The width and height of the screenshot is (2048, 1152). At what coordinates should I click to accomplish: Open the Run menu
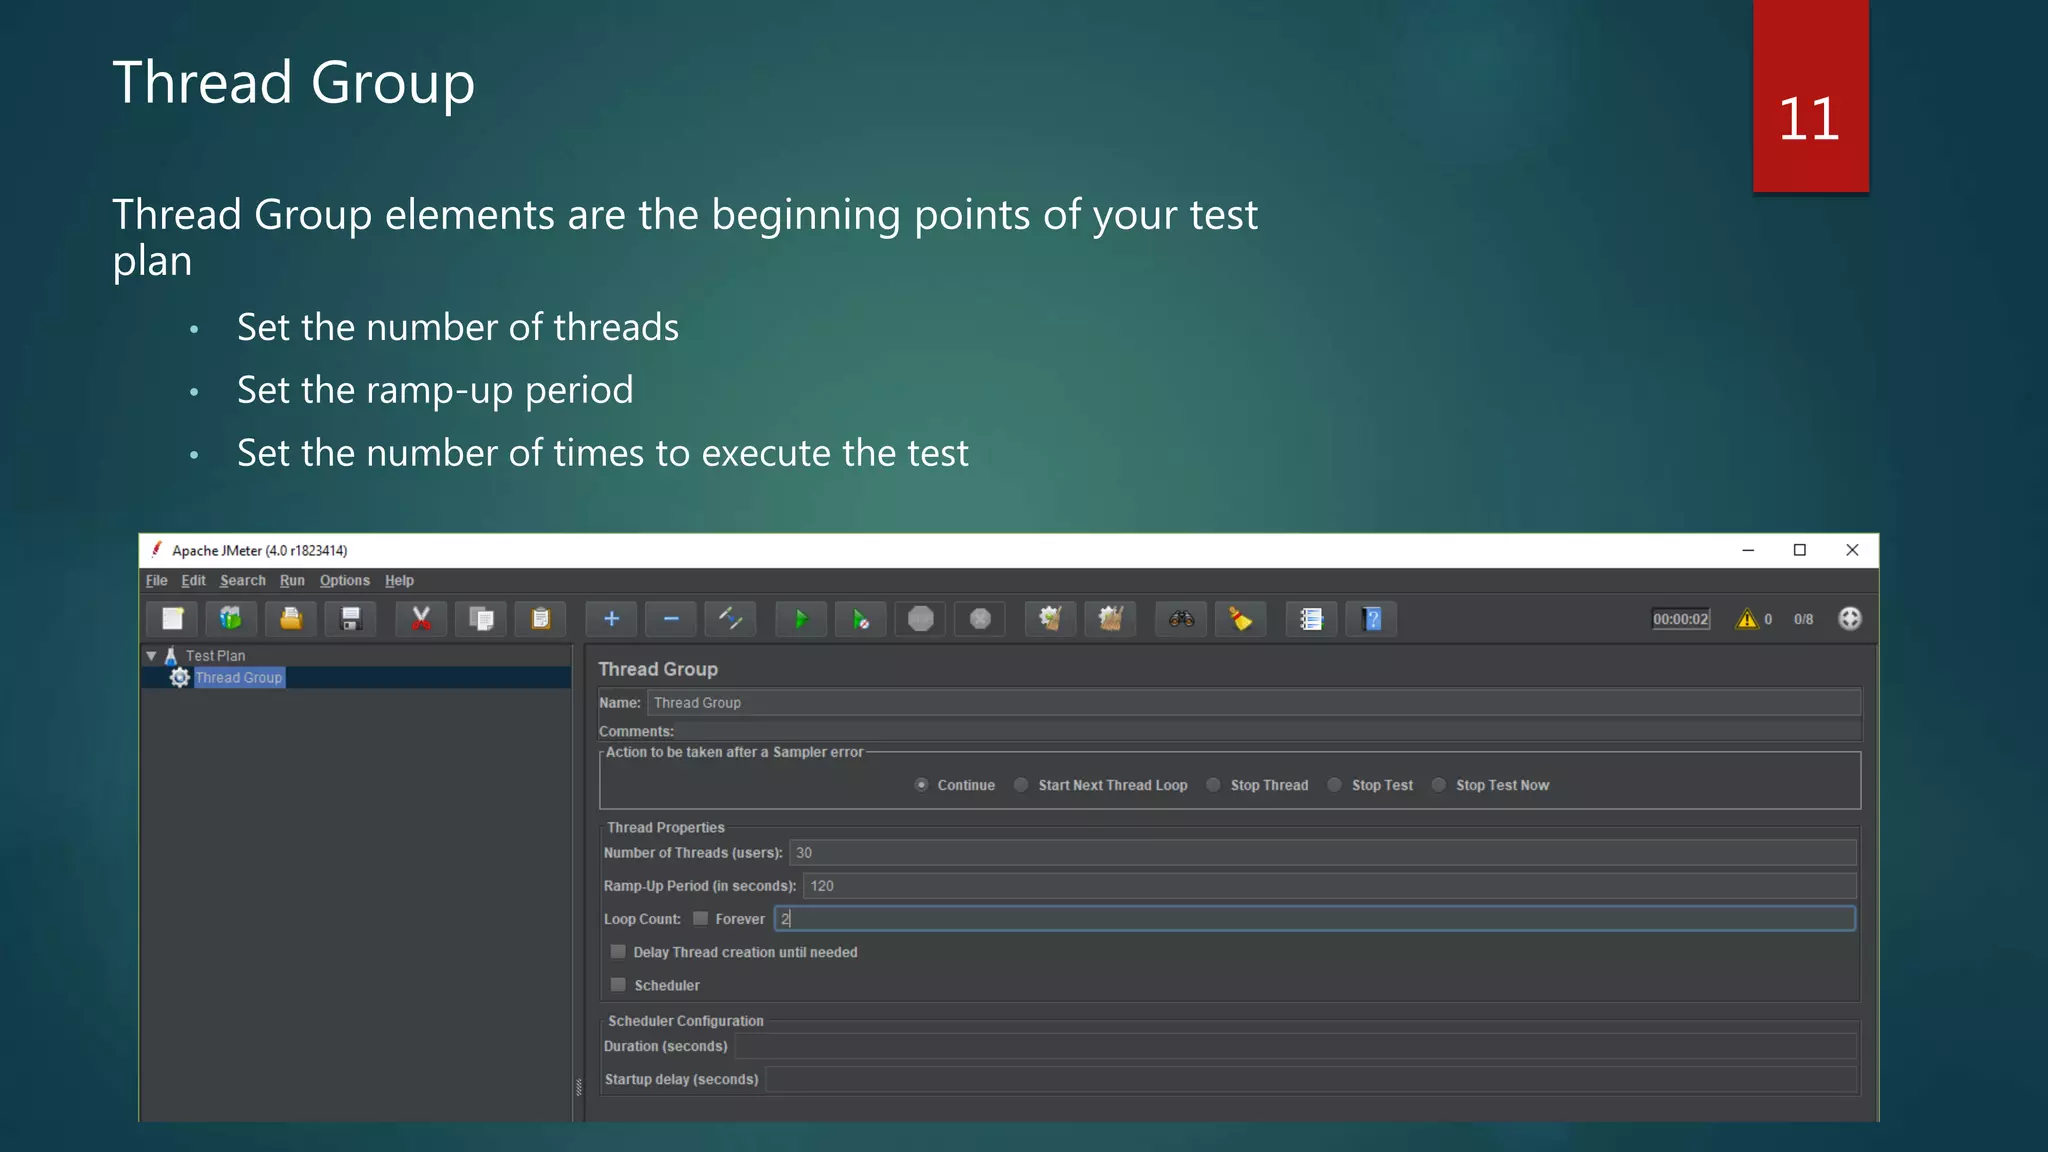(x=292, y=580)
